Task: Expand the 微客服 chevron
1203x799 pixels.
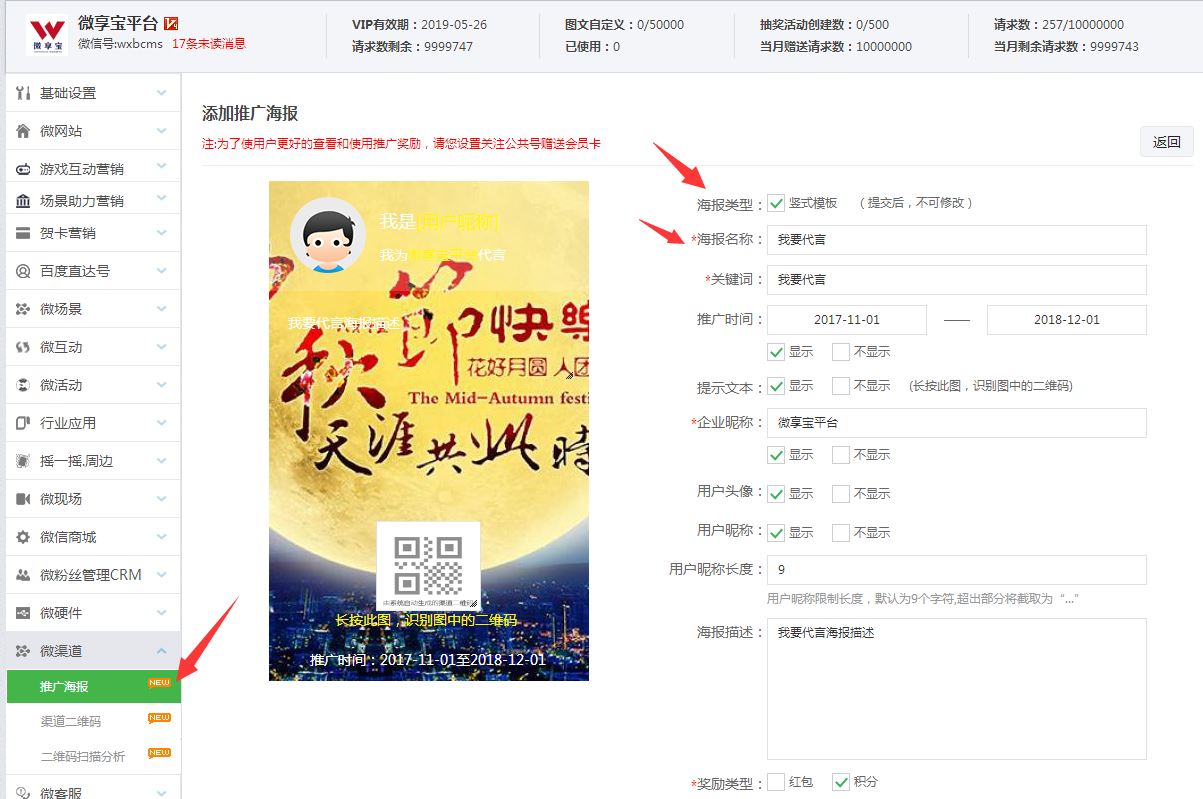Action: click(x=162, y=792)
